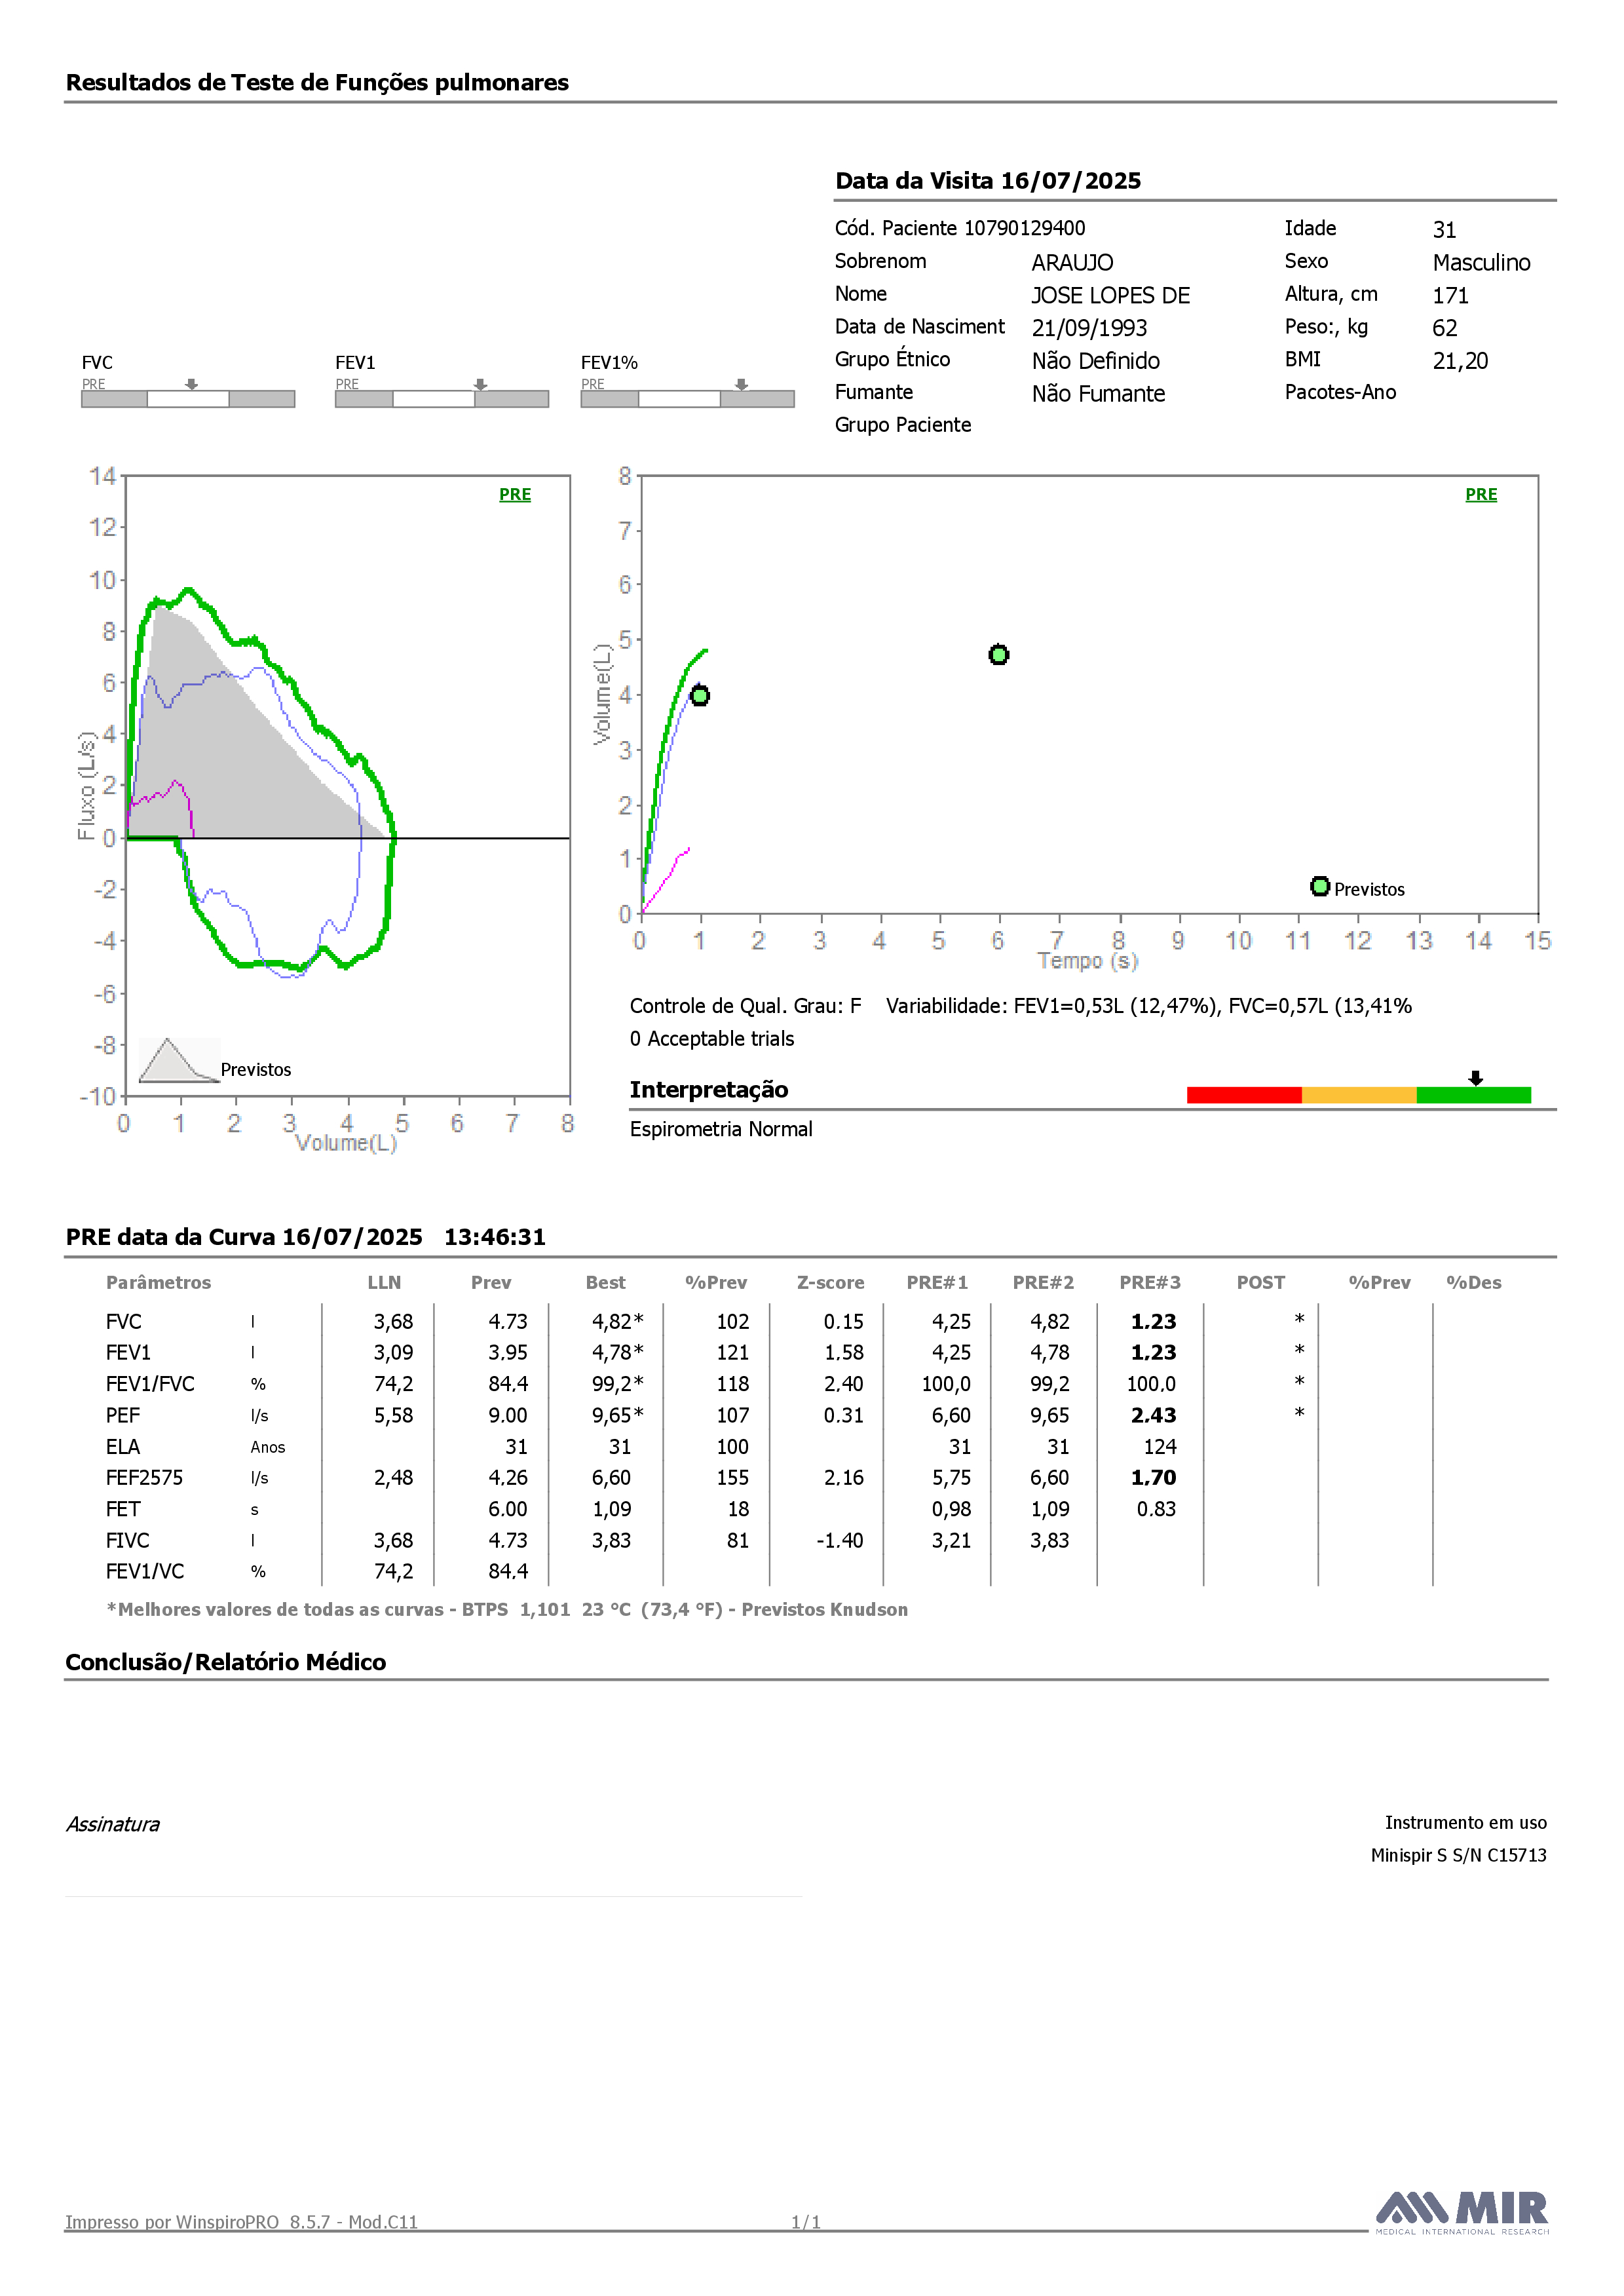Click the height value 171
This screenshot has height=2296, width=1624.
point(1450,296)
